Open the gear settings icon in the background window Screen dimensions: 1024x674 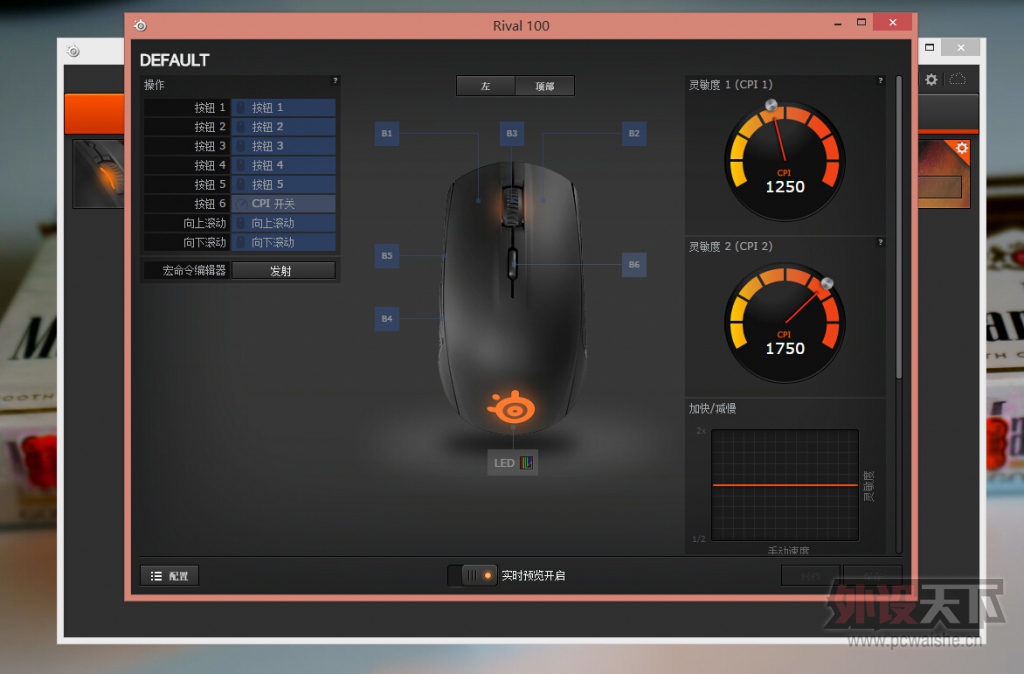[931, 79]
